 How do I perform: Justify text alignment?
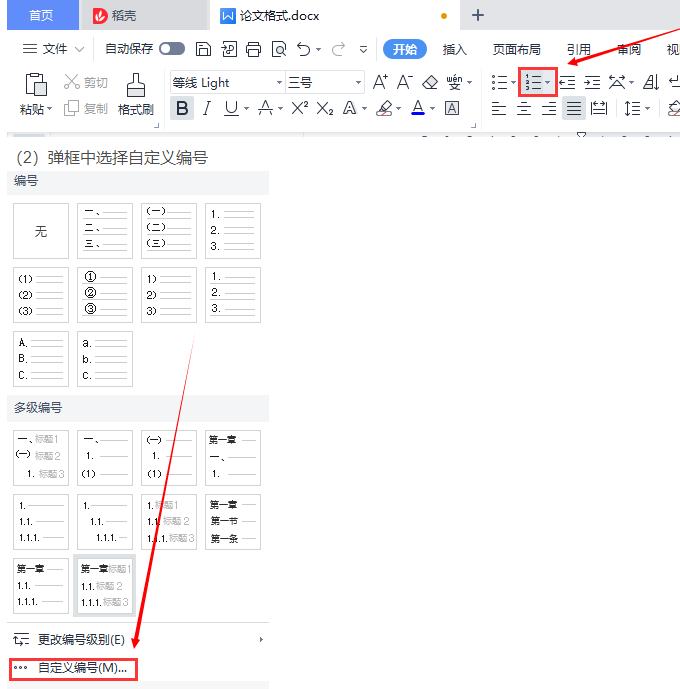point(574,108)
